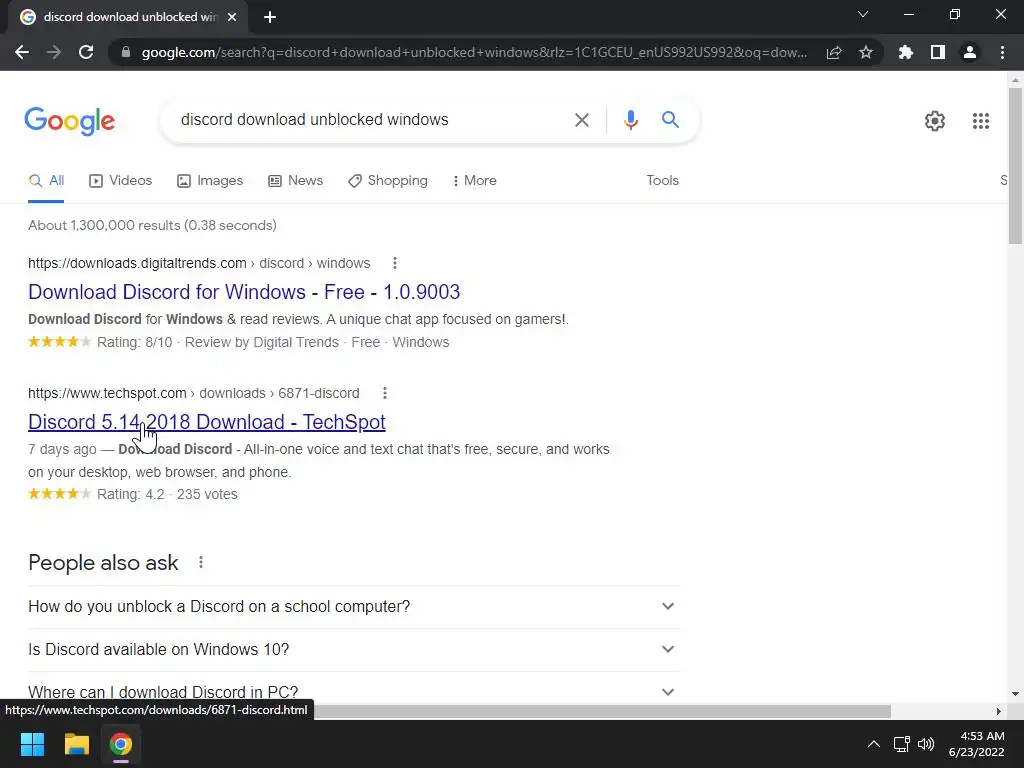Open Windows Start menu
Image resolution: width=1024 pixels, height=768 pixels.
pyautogui.click(x=32, y=744)
